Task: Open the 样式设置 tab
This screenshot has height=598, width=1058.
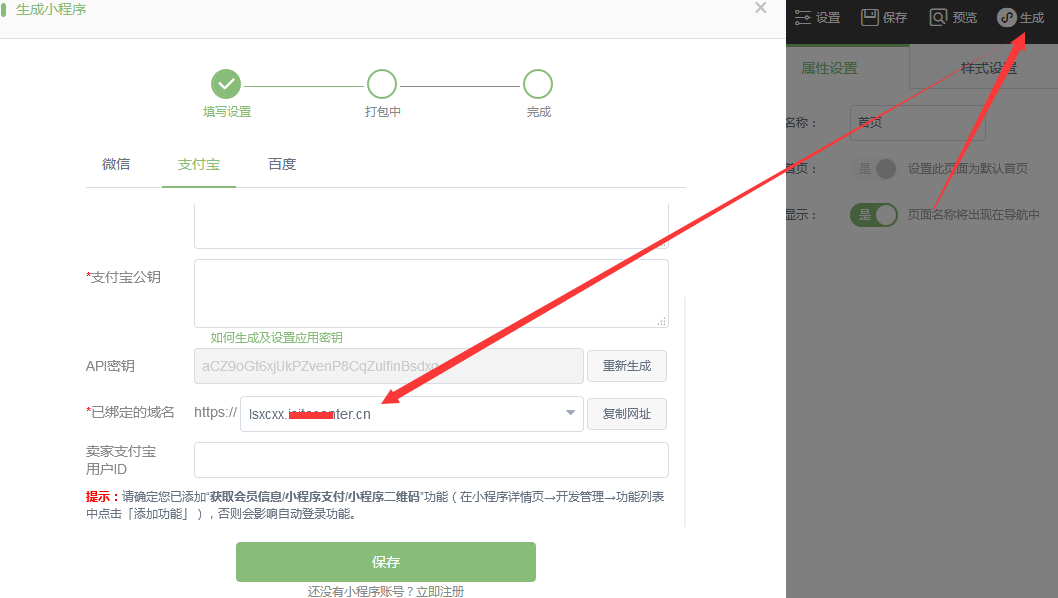Action: coord(988,68)
